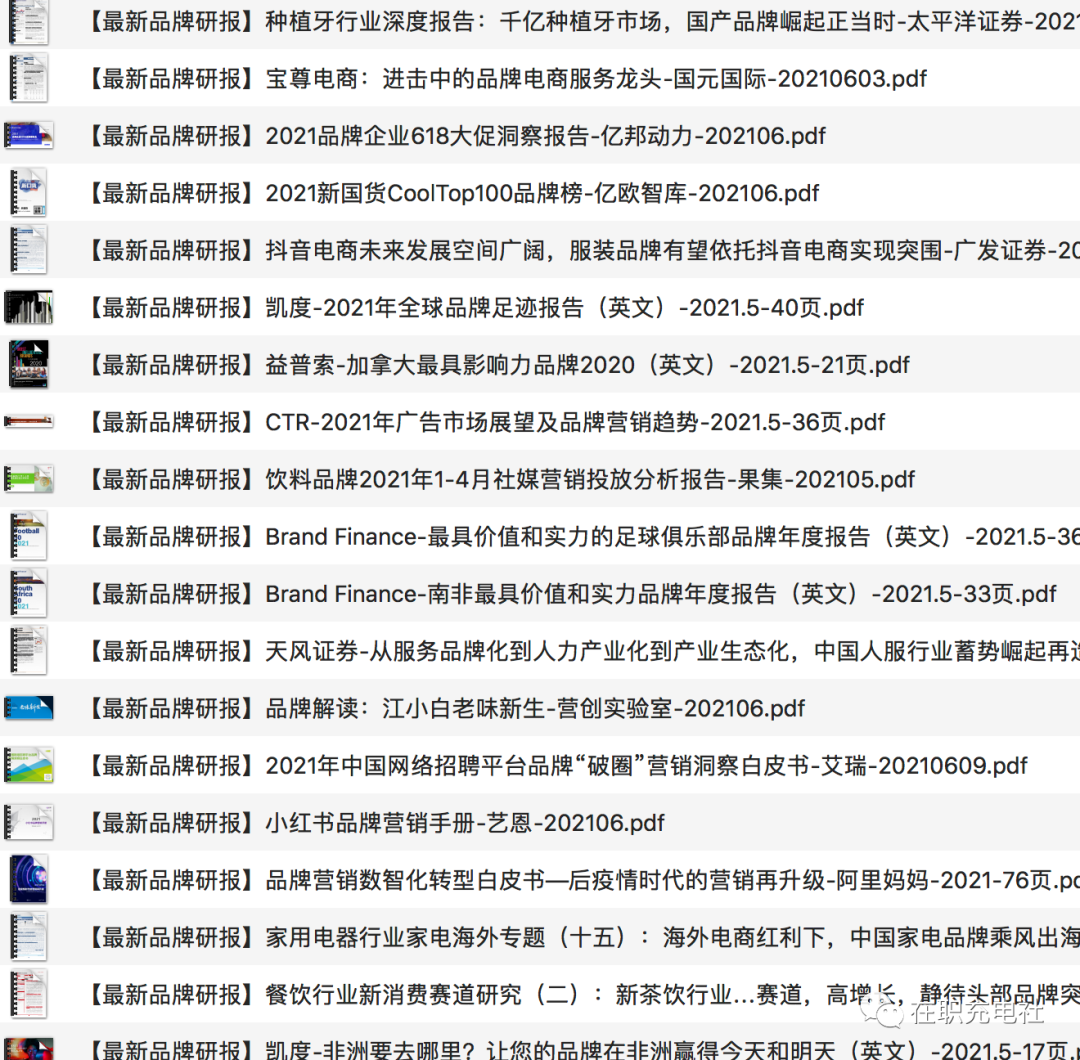Select file name 小红书品牌营销手册-艺恩-202106.pdf
Viewport: 1080px width, 1060px height.
point(375,822)
